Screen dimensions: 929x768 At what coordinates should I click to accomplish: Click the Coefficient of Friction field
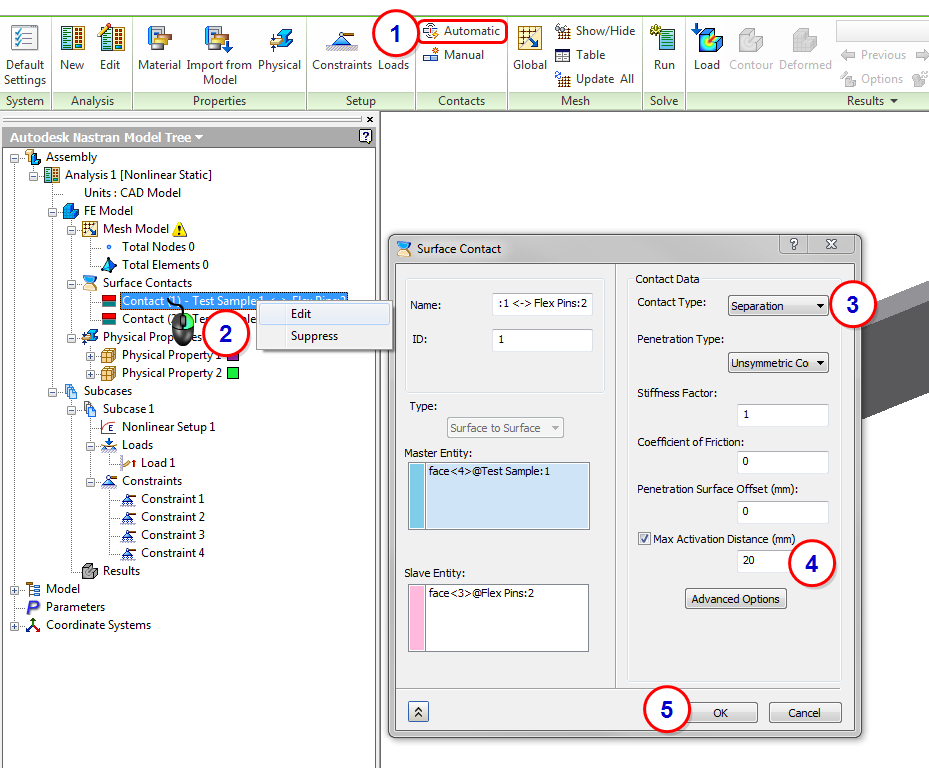point(782,462)
